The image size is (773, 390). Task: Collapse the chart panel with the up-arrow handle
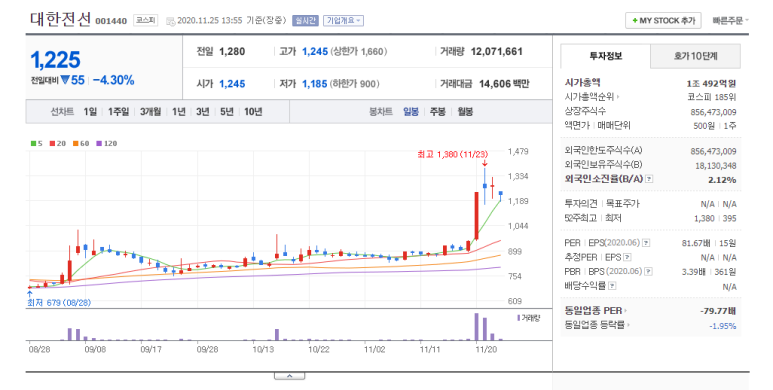point(289,376)
